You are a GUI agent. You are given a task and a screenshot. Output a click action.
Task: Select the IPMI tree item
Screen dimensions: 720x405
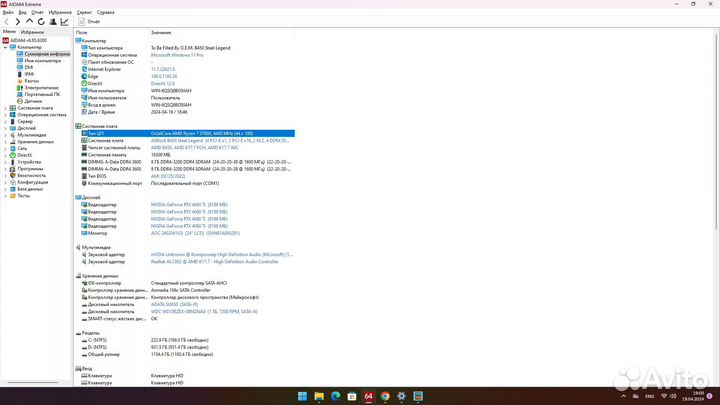coord(29,74)
